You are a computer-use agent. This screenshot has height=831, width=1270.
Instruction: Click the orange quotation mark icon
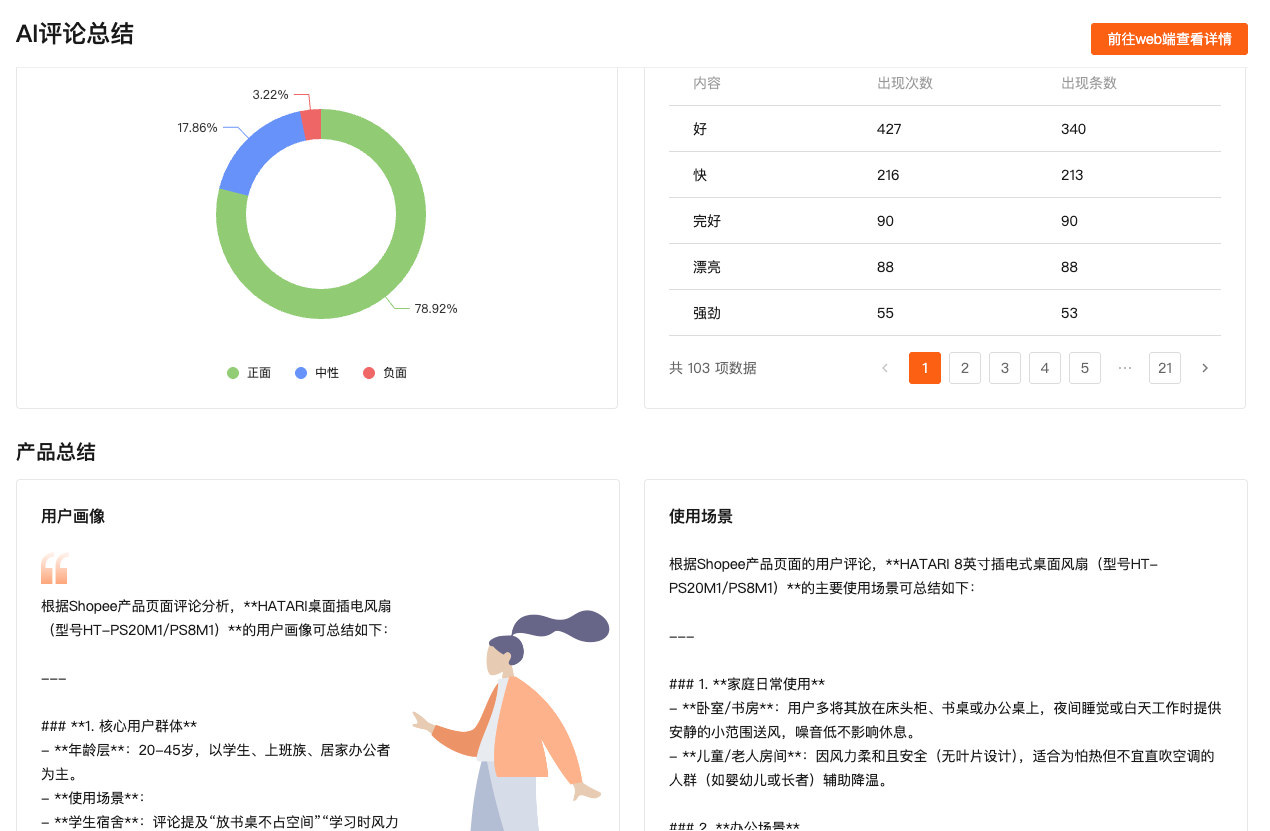pos(54,568)
